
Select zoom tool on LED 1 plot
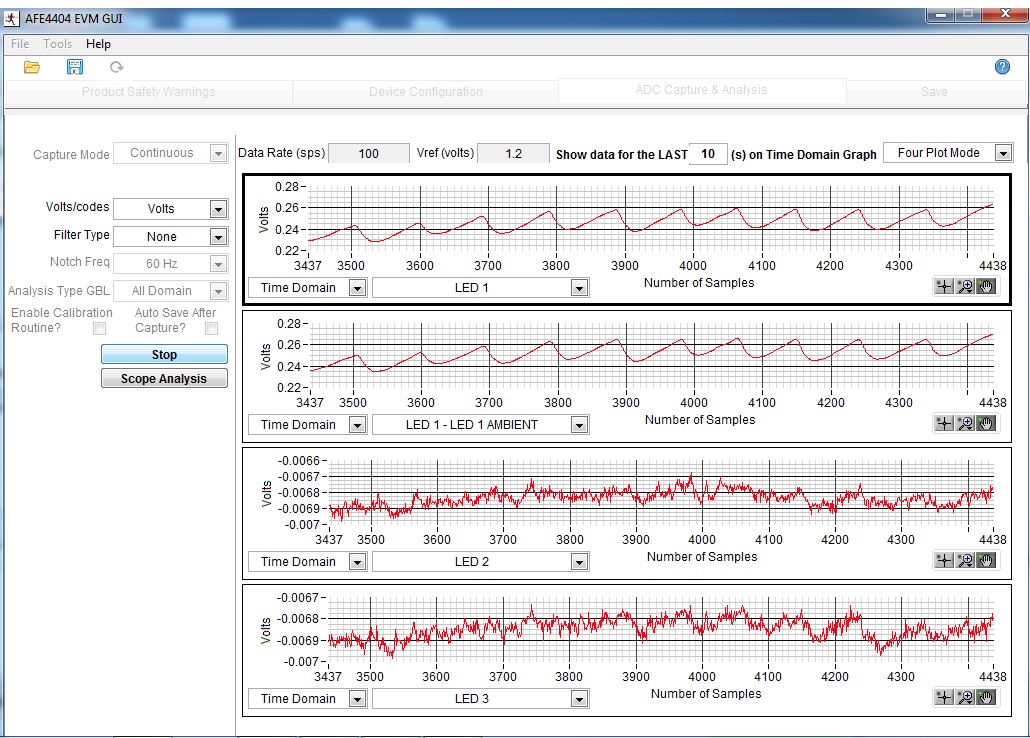[965, 287]
